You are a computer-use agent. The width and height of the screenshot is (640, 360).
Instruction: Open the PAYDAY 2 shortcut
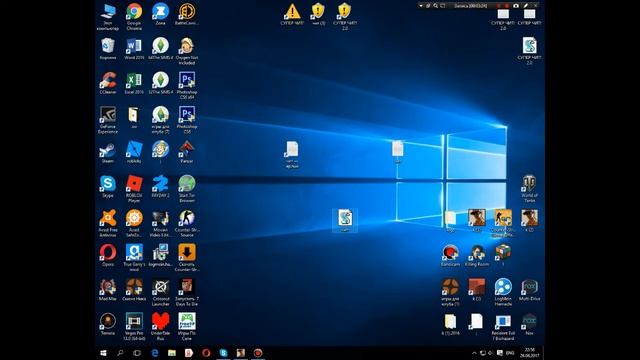pyautogui.click(x=160, y=186)
